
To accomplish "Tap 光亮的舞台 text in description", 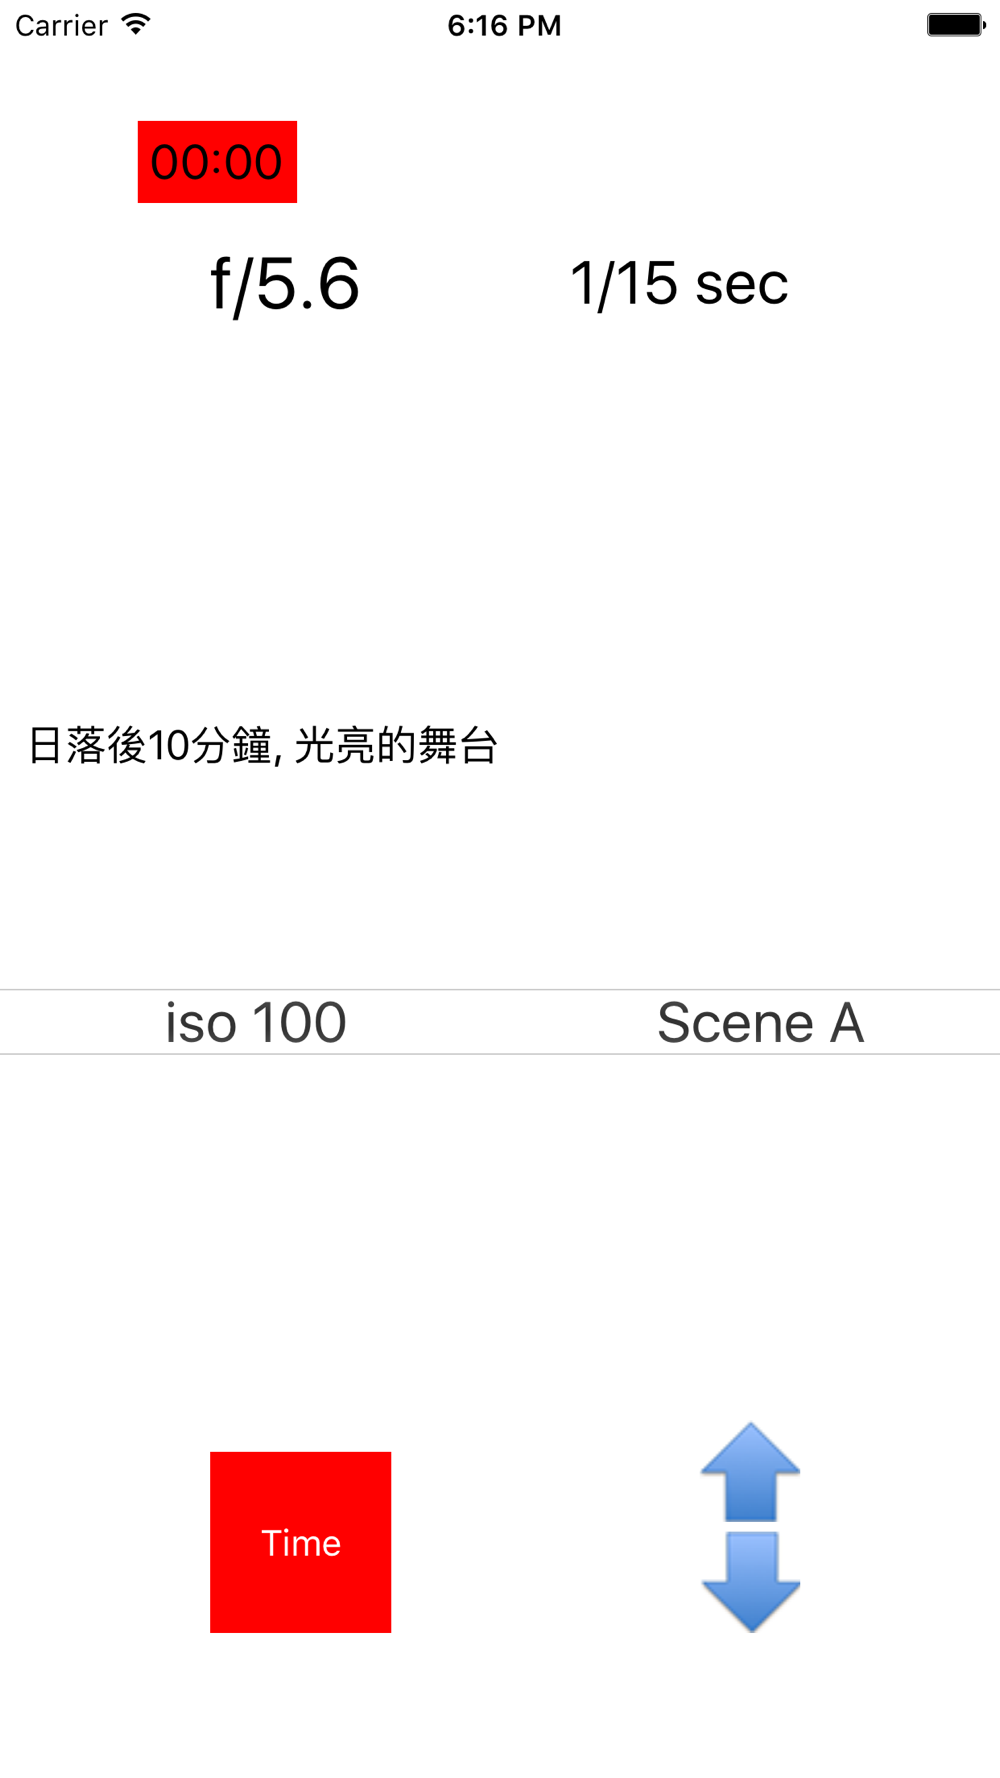I will click(396, 746).
